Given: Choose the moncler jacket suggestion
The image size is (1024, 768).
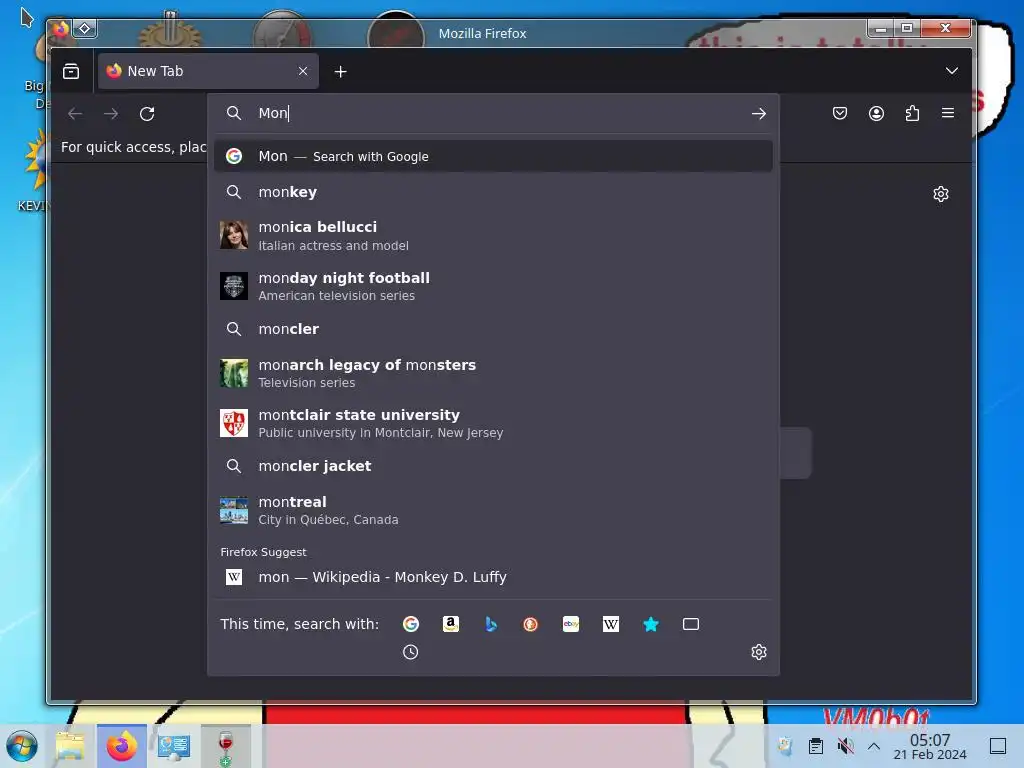Looking at the screenshot, I should coord(493,466).
